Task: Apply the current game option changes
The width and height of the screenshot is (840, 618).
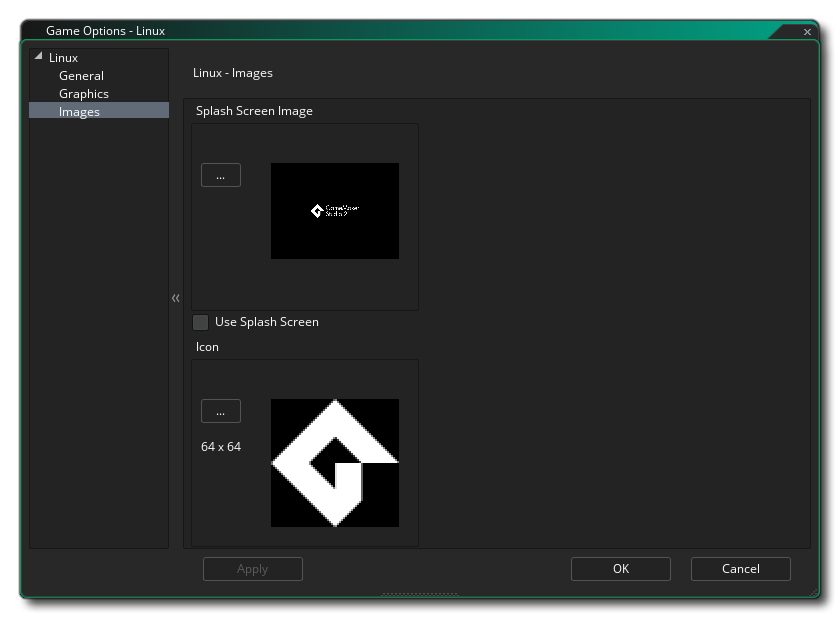Action: pos(253,568)
